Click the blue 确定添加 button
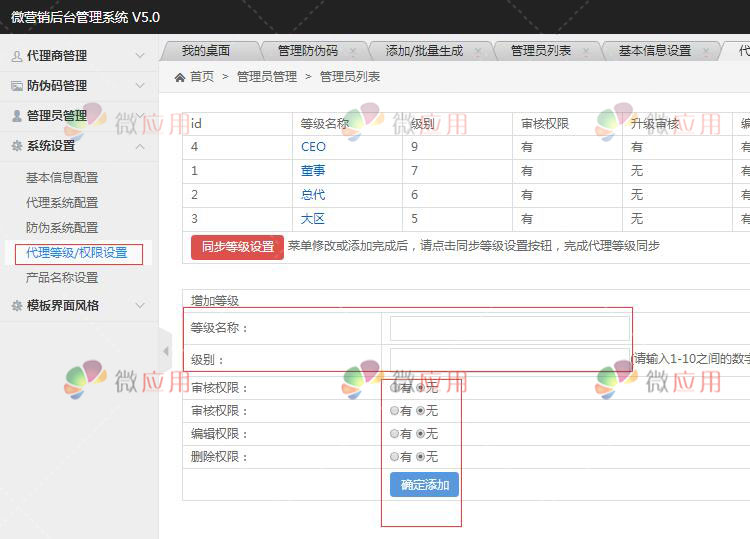This screenshot has width=750, height=539. [x=424, y=484]
